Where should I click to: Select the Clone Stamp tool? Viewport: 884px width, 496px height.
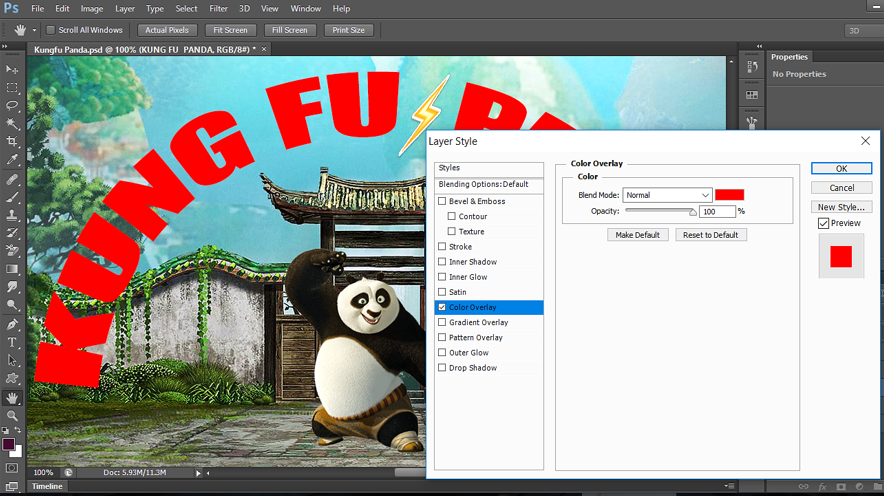pos(12,215)
